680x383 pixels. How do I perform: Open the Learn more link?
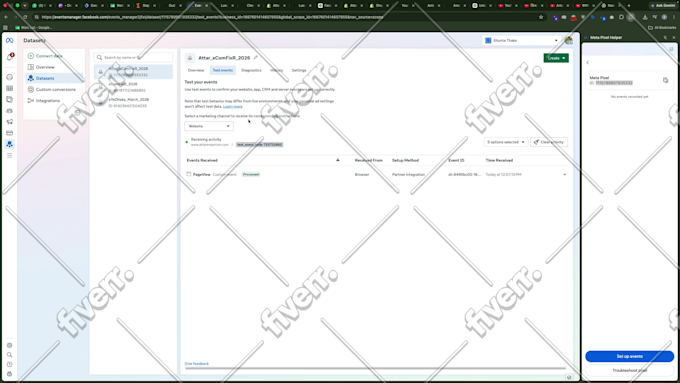232,106
